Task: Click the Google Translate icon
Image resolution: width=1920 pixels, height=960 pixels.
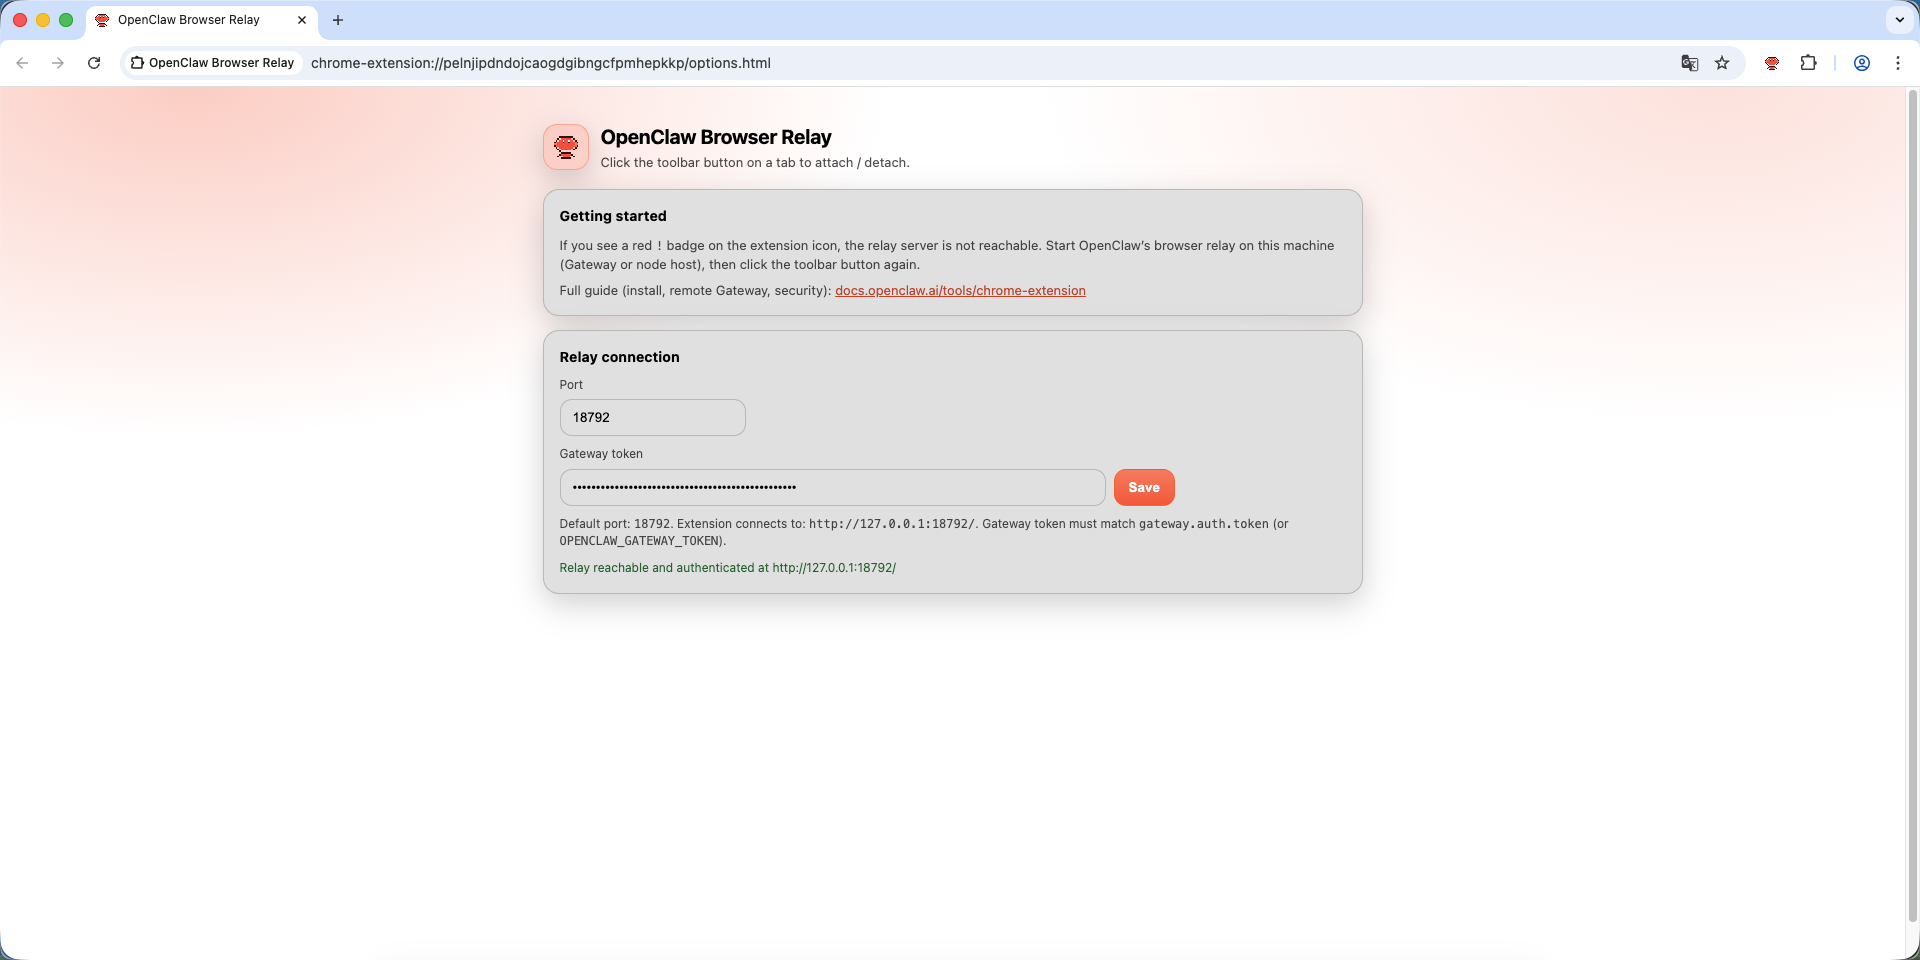Action: point(1690,63)
